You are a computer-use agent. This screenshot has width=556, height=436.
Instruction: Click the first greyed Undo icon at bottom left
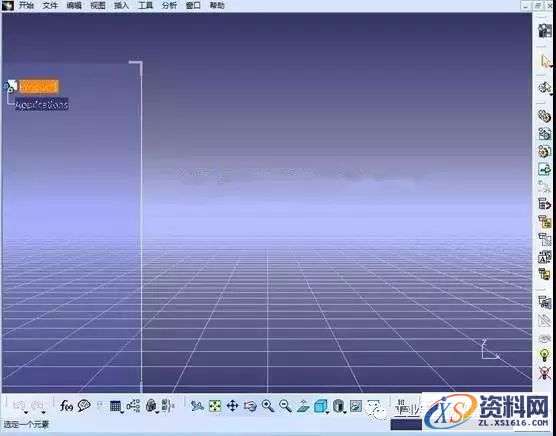[20, 404]
